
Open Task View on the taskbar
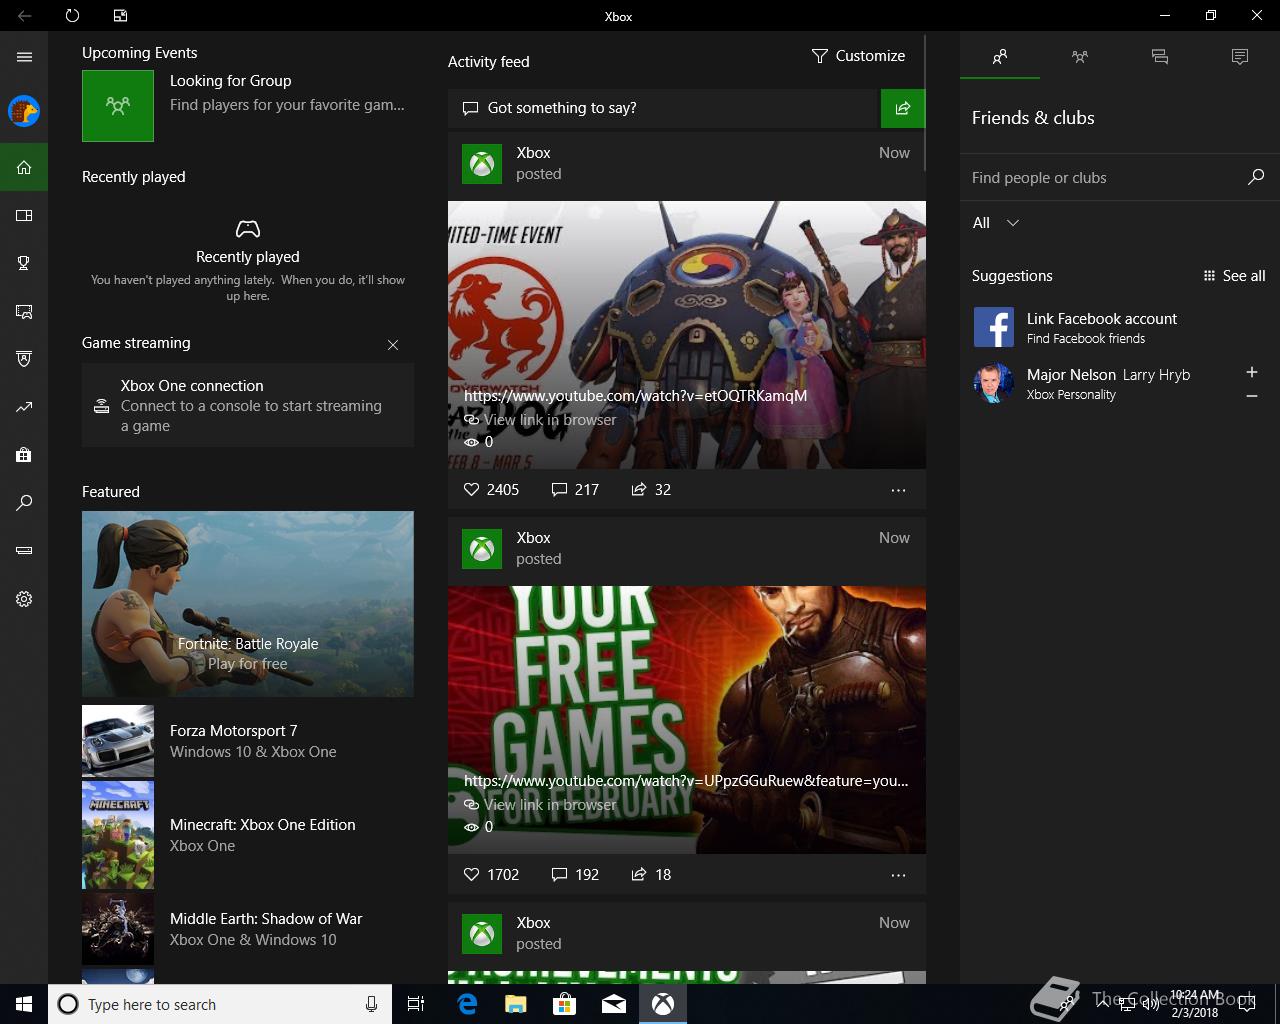[416, 1004]
